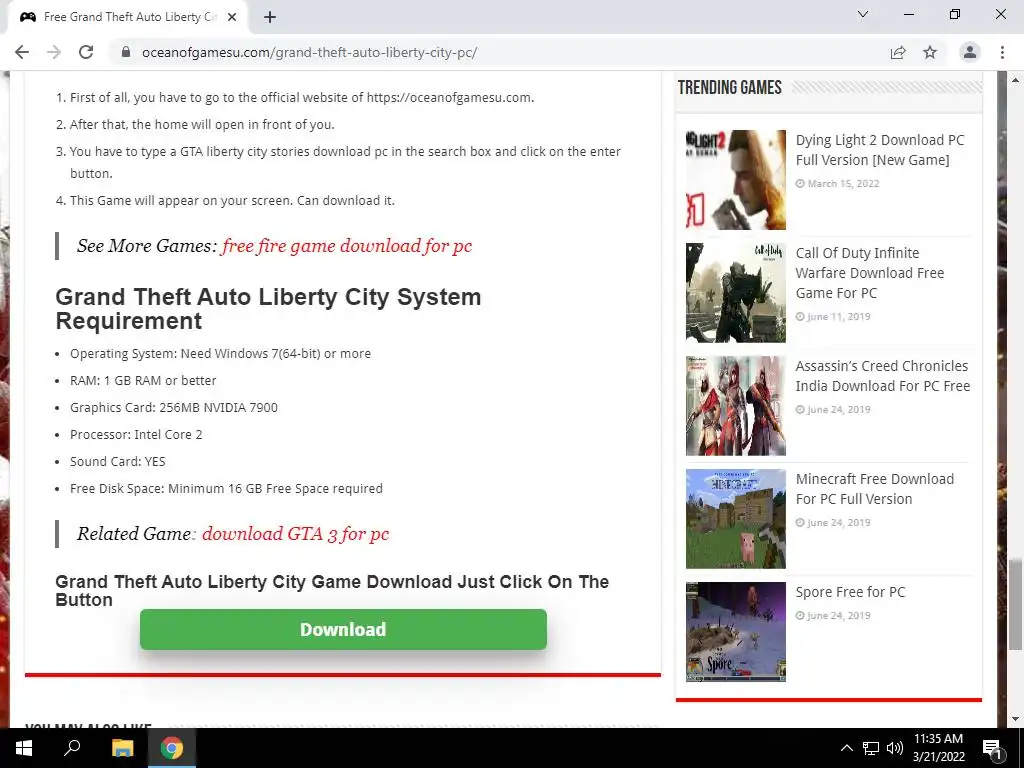Open Dying Light 2 Download PC article
Image resolution: width=1024 pixels, height=768 pixels.
[880, 150]
